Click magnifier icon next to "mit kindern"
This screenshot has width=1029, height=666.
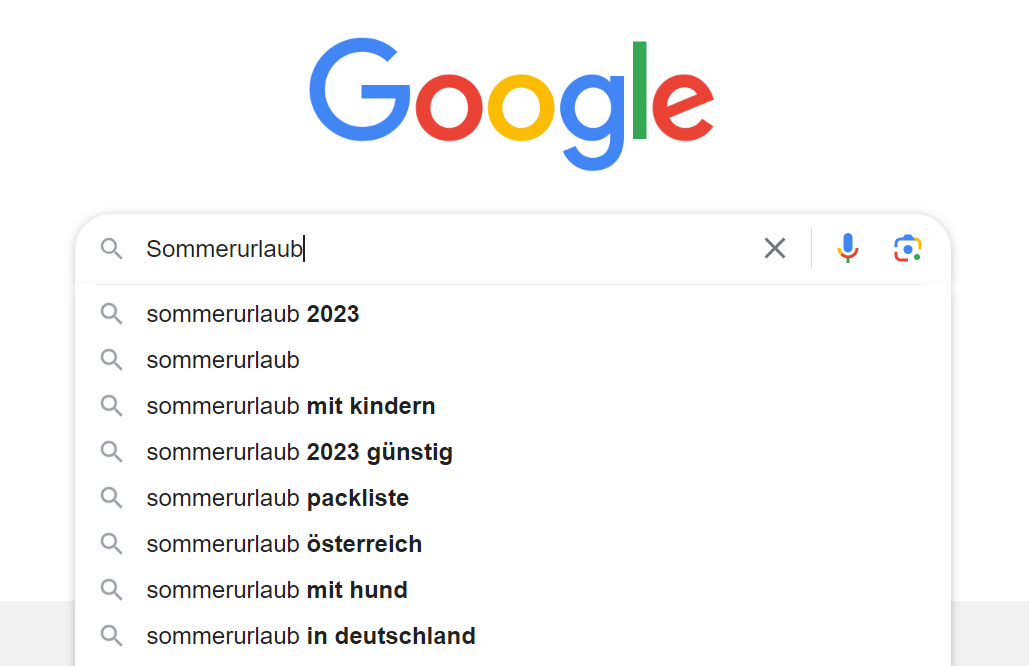click(111, 406)
